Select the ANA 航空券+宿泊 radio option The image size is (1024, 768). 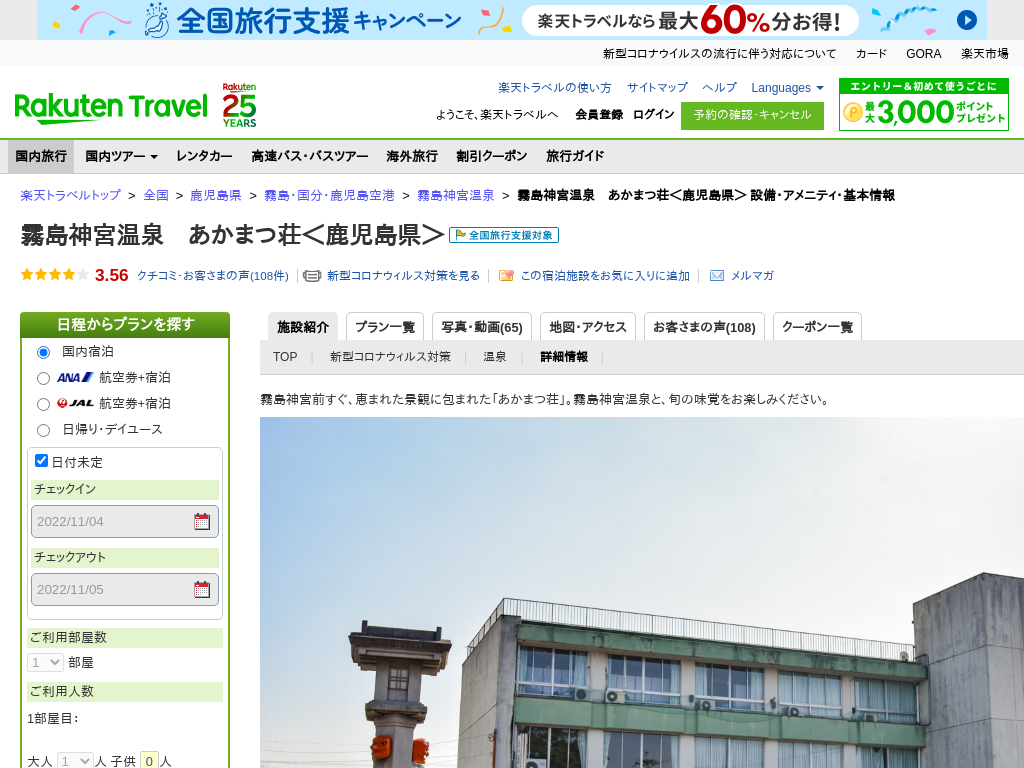[44, 378]
